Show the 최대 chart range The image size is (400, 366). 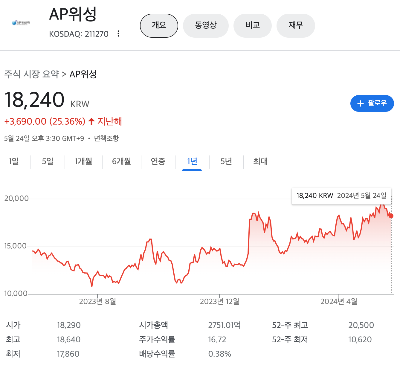click(260, 162)
